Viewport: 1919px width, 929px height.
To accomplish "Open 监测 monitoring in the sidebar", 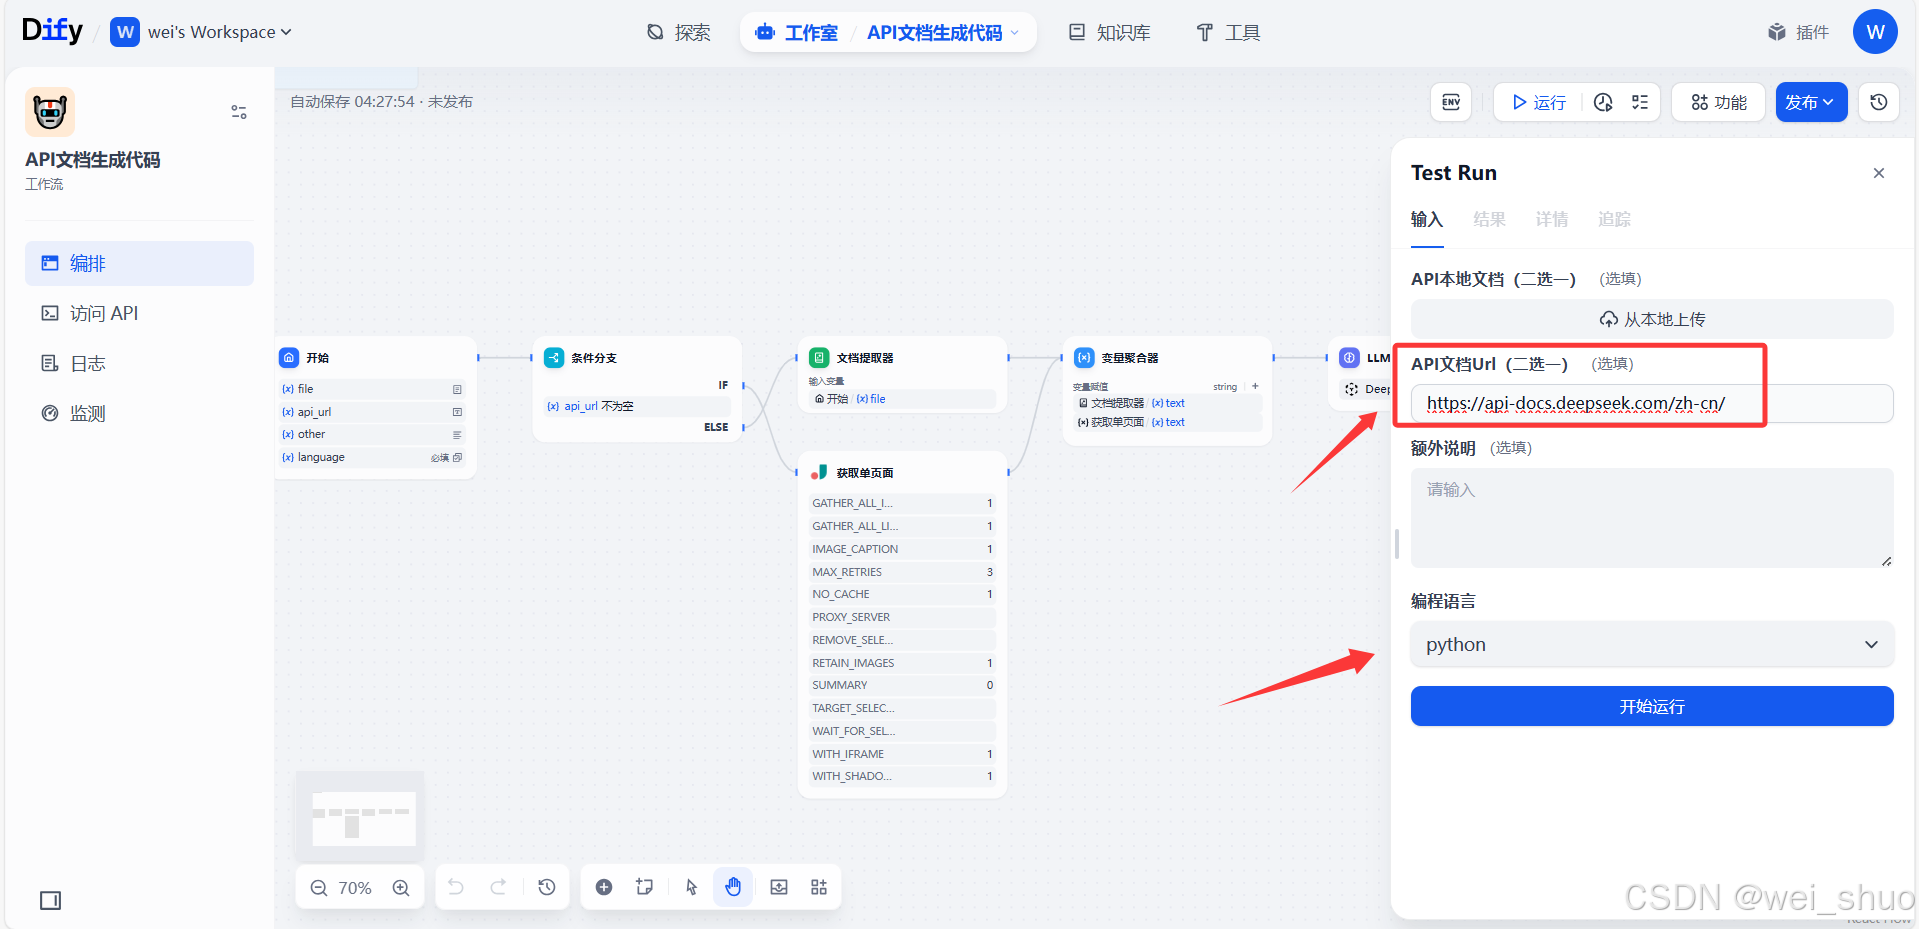I will tap(139, 413).
